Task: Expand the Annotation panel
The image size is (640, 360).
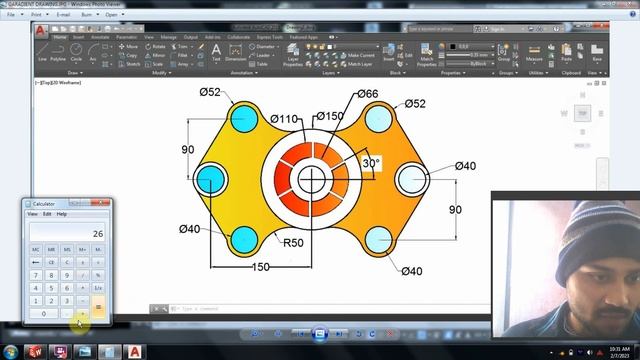Action: point(244,73)
